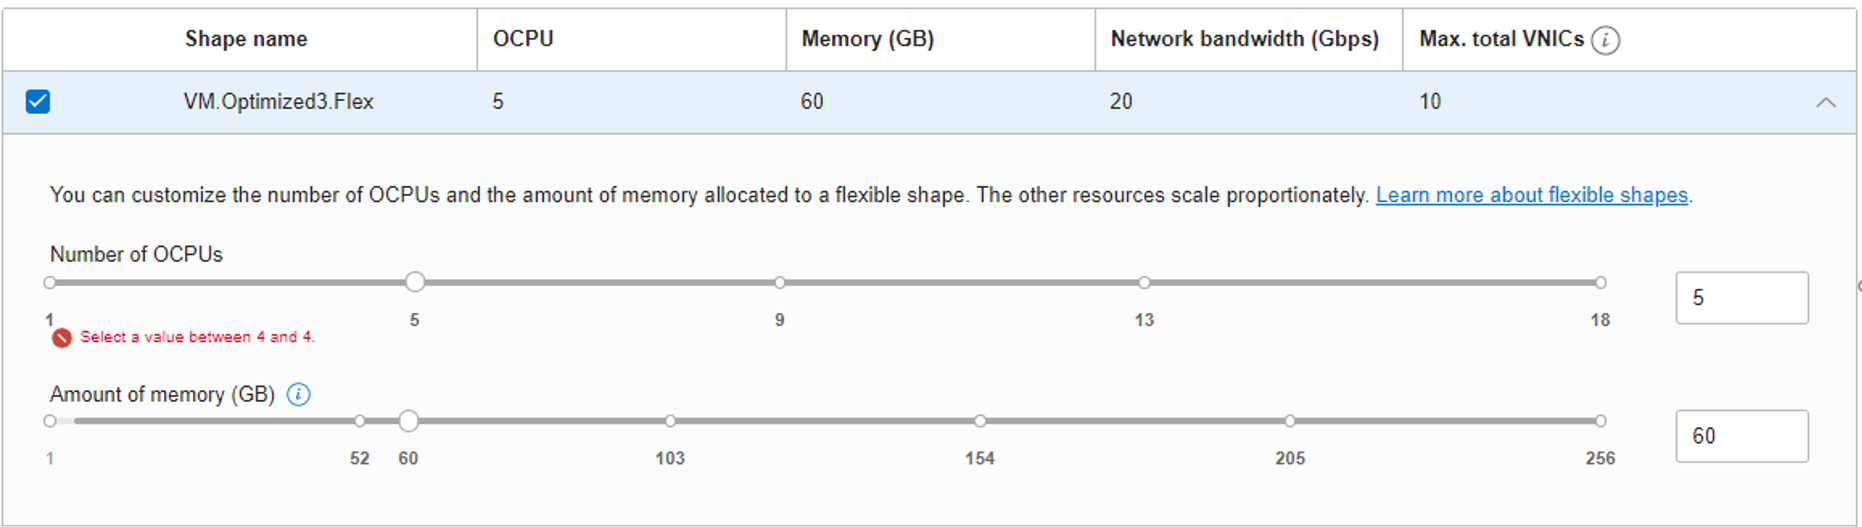Click the Shape name column header
The height and width of the screenshot is (527, 1862).
[246, 39]
